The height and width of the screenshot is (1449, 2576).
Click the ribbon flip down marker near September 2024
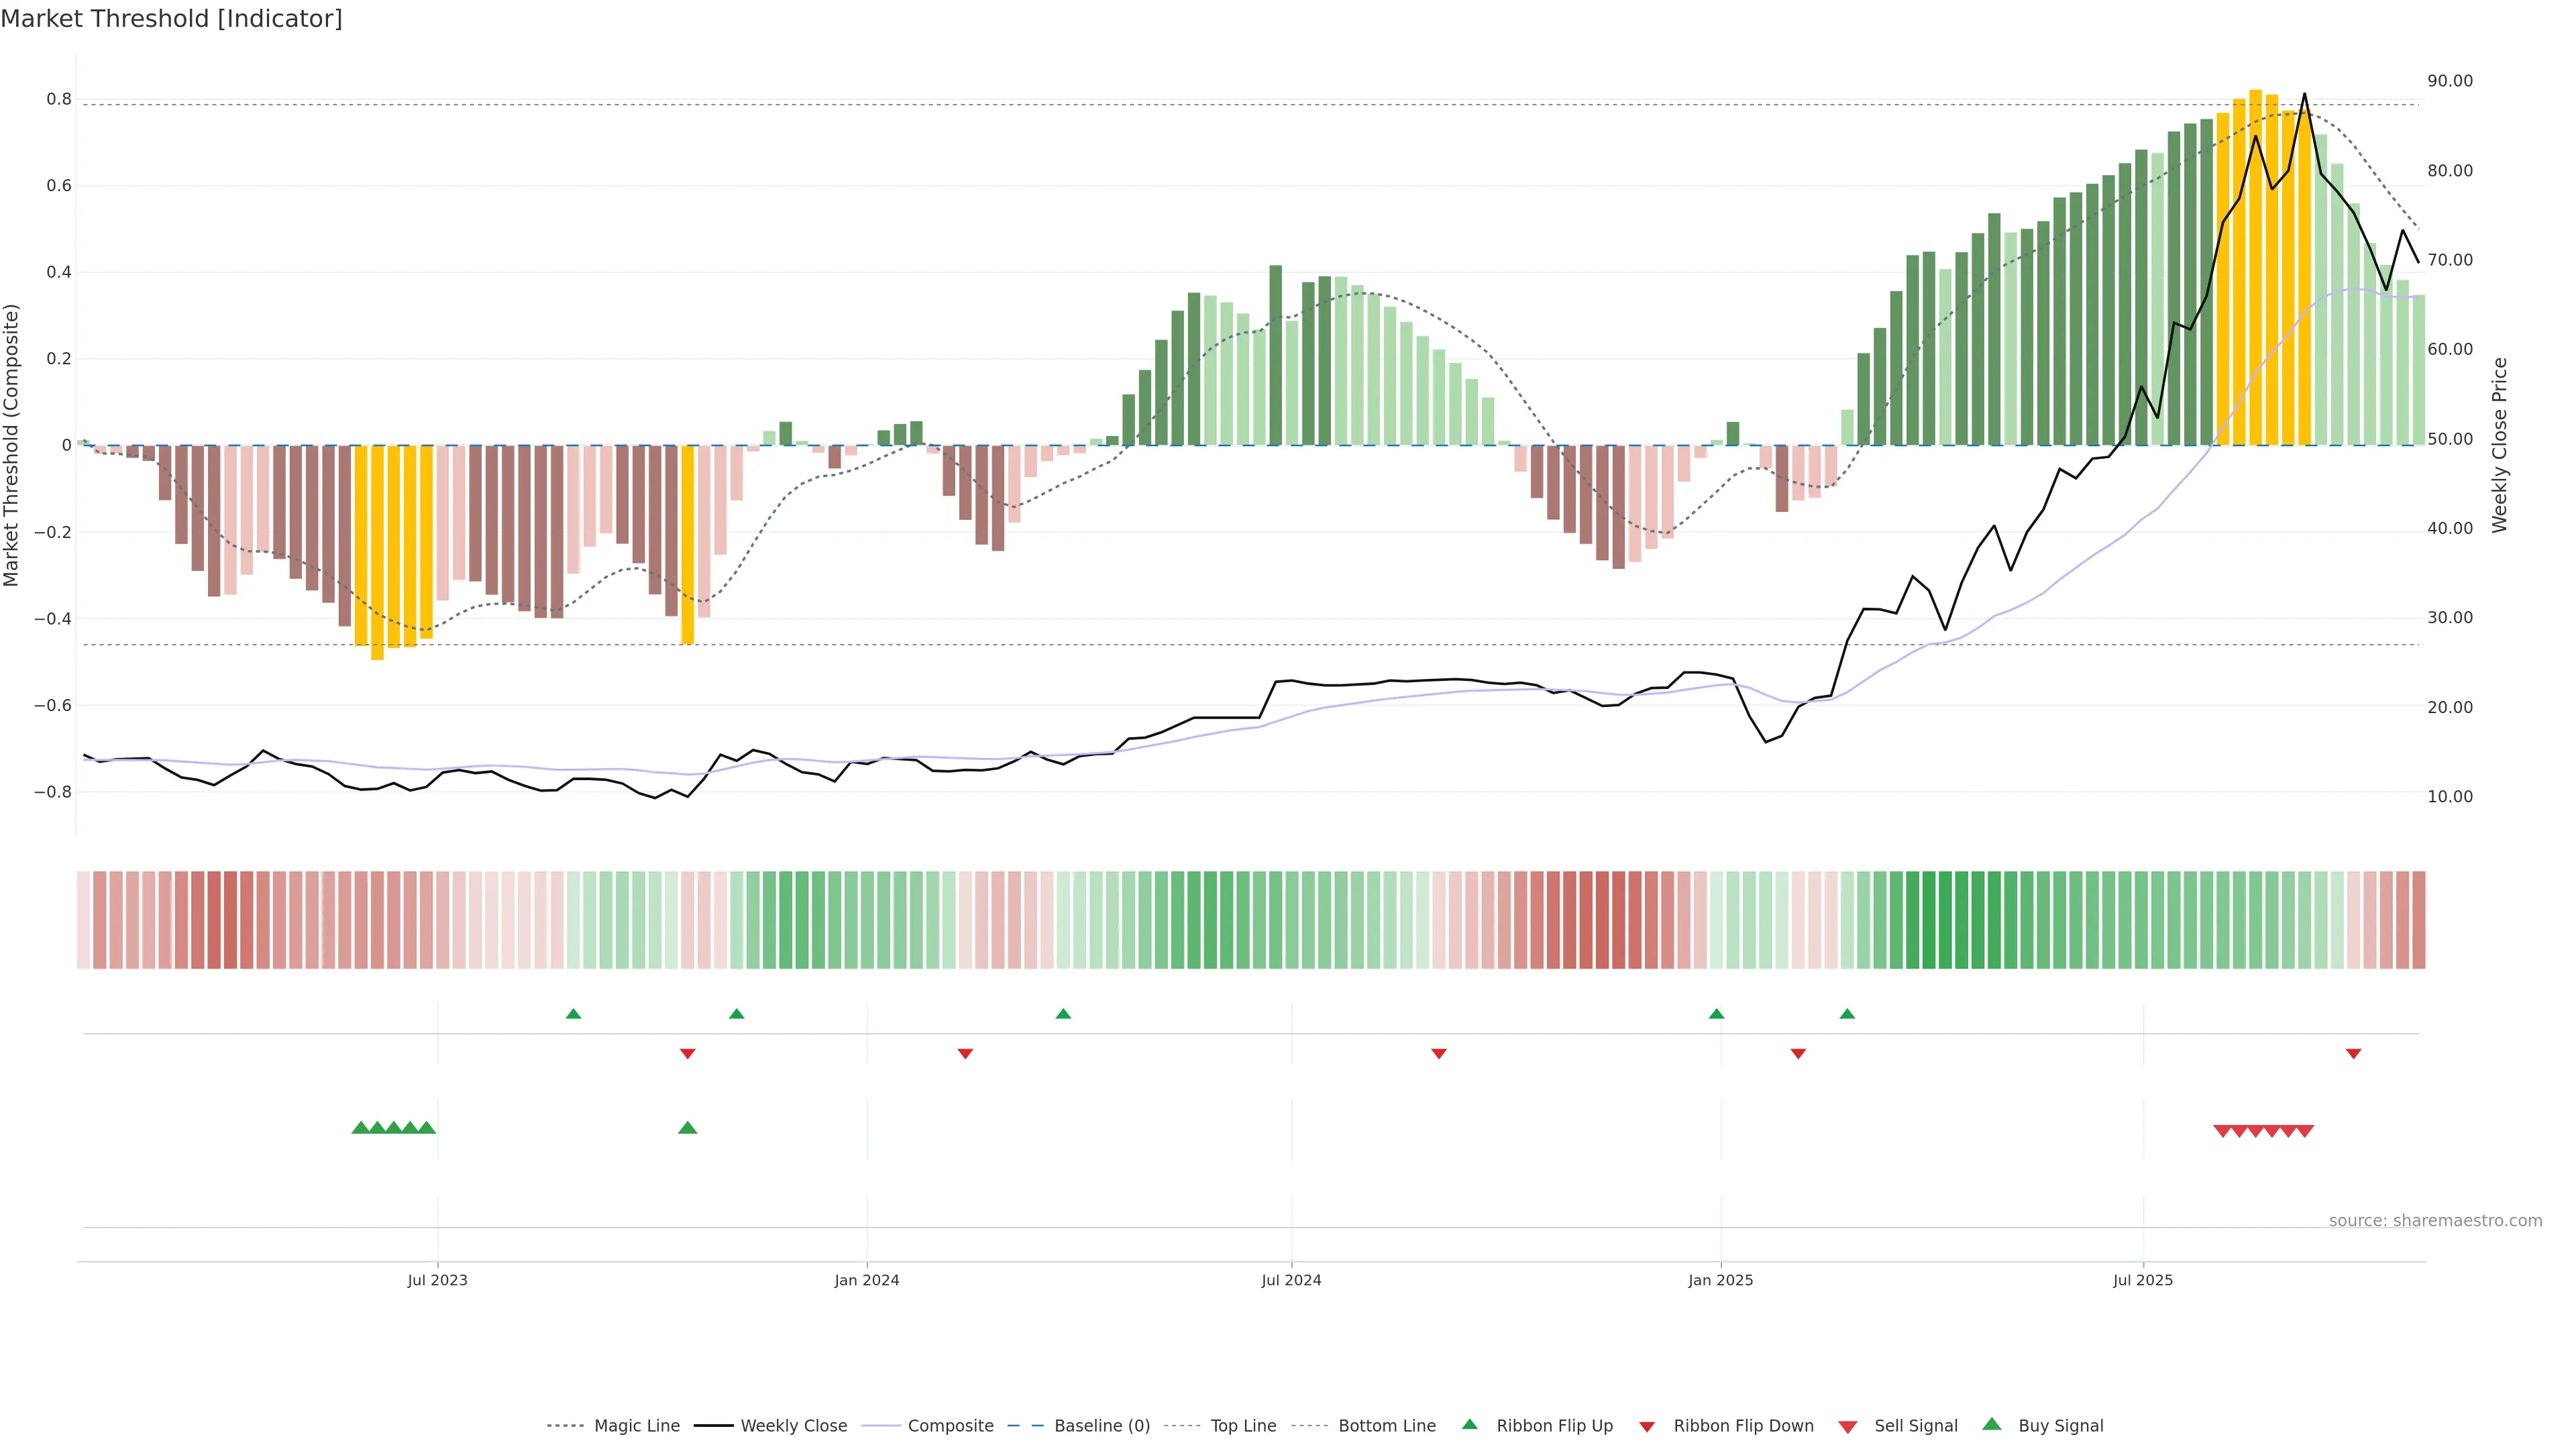tap(1439, 1054)
